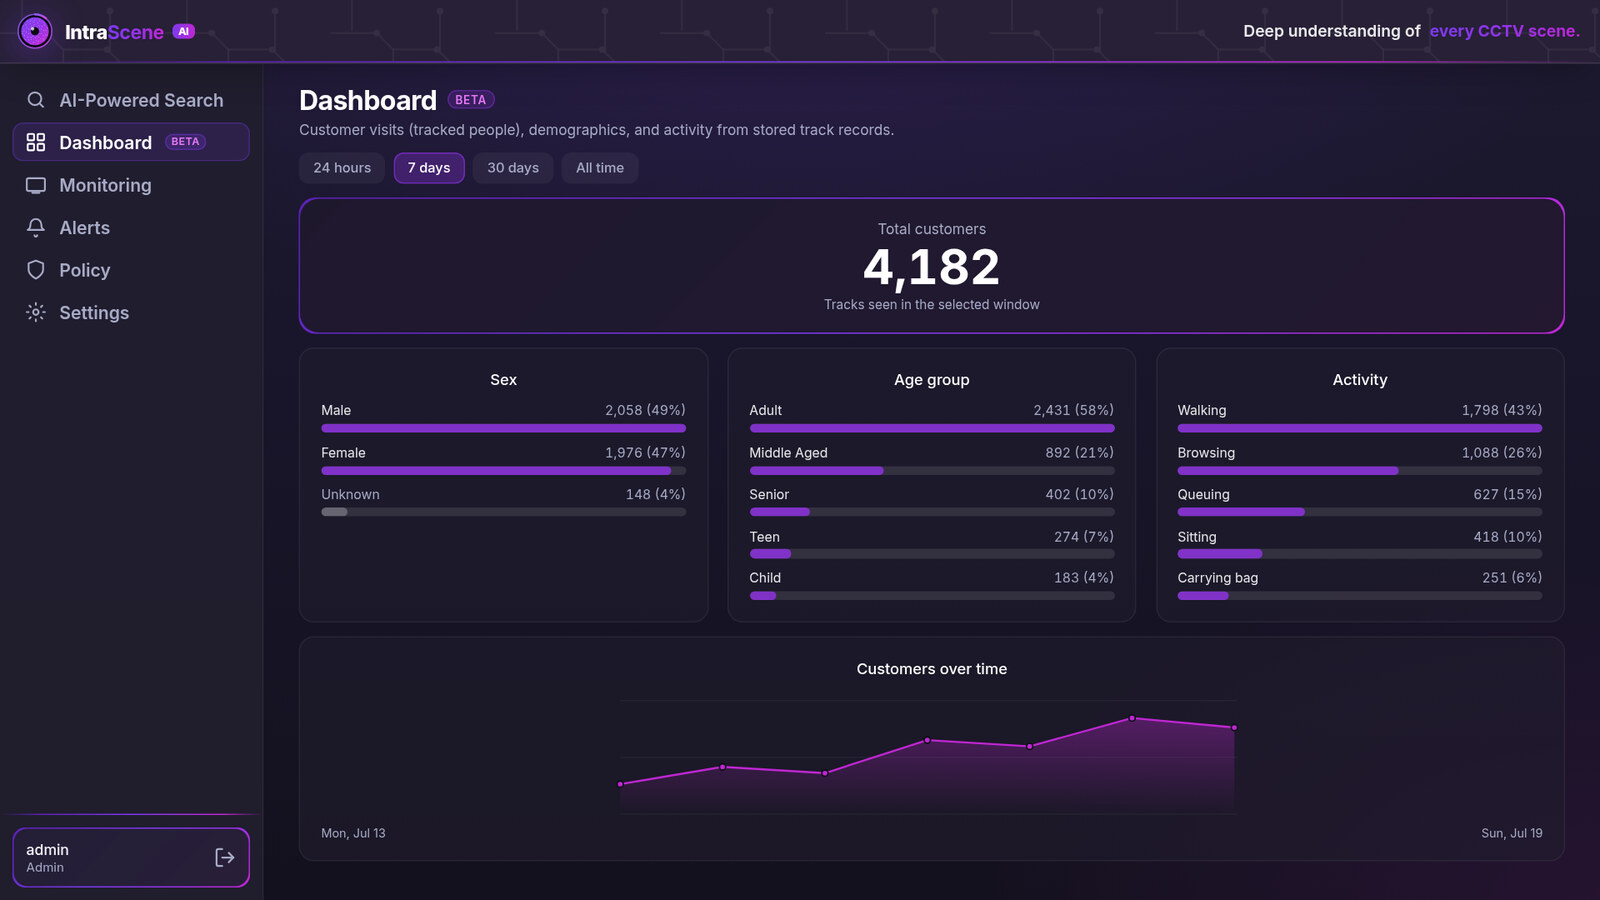
Task: Click the 'Mon, Jul 13' axis label
Action: 353,833
